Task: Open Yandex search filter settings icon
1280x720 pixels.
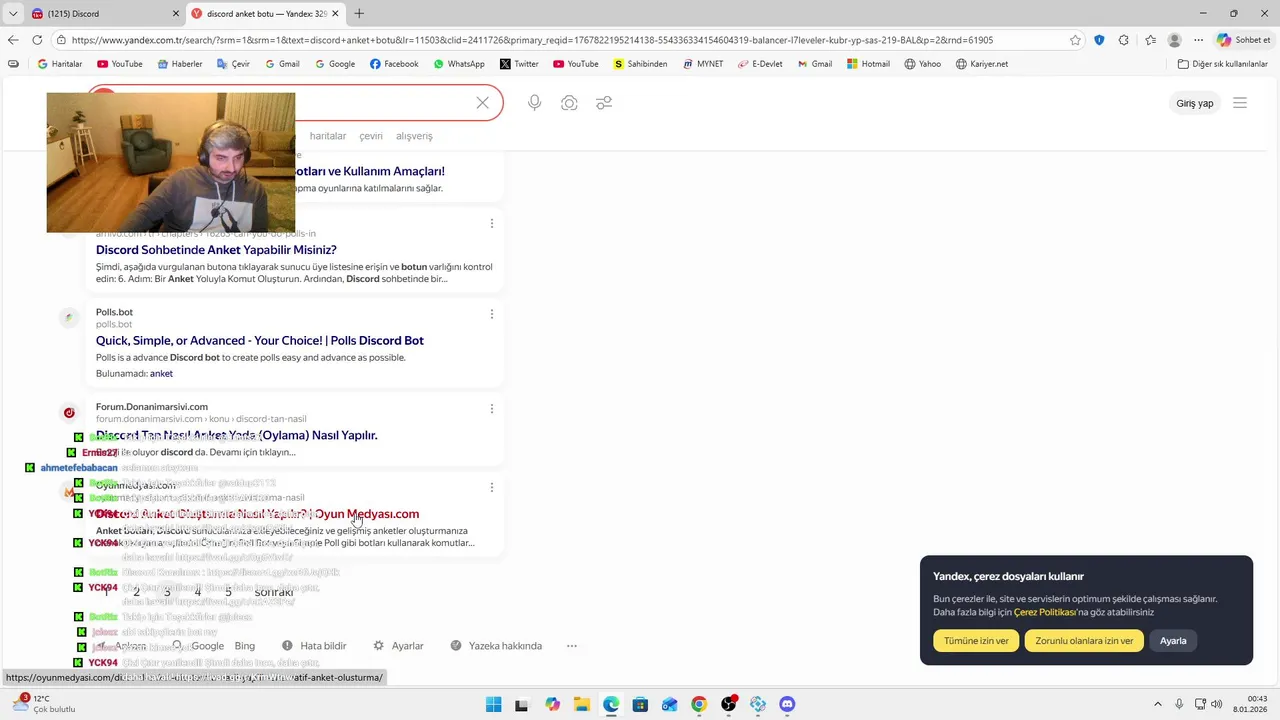Action: (x=604, y=103)
